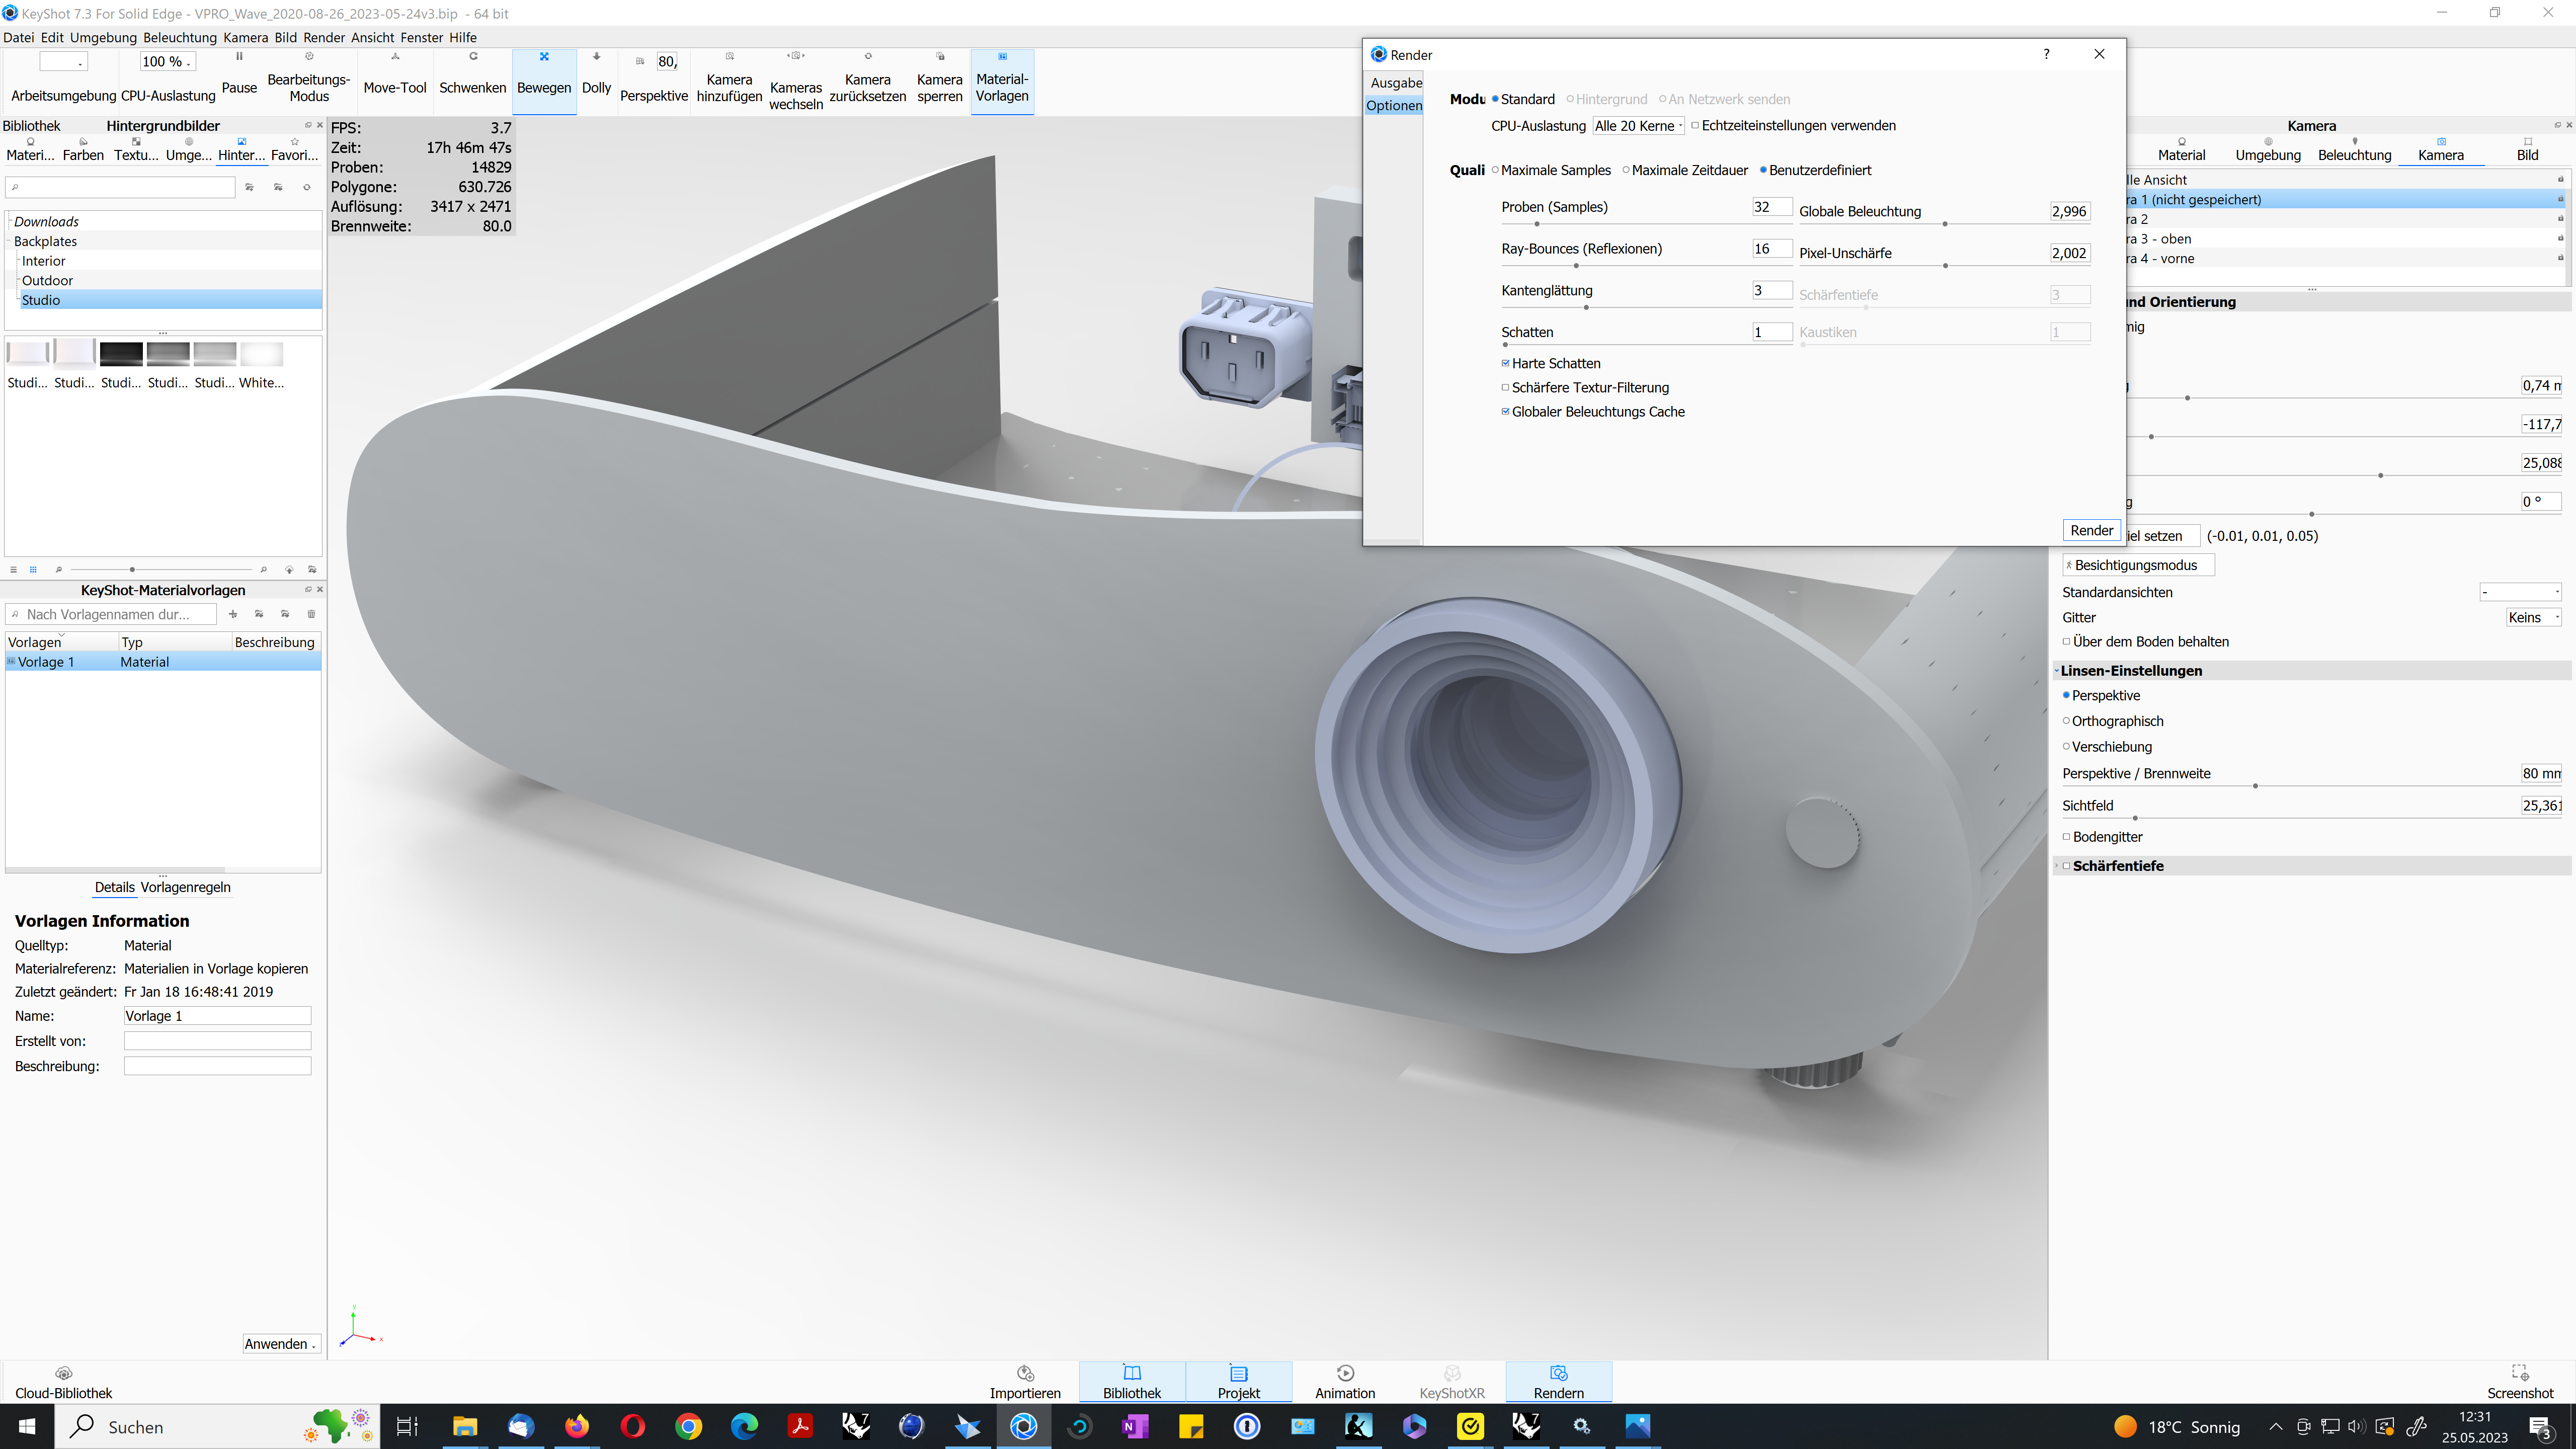The image size is (2576, 1449).
Task: Open CPU-Auslastung Alle 20 Kerne dropdown
Action: [1638, 126]
